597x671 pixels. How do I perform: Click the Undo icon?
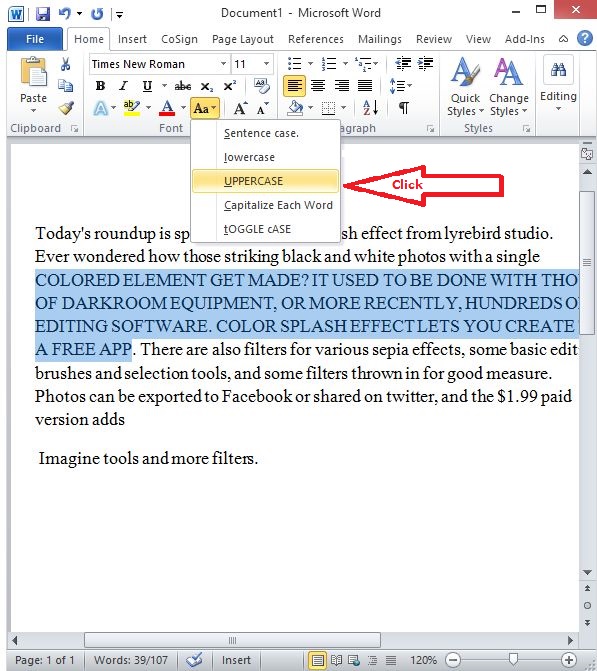click(x=64, y=14)
